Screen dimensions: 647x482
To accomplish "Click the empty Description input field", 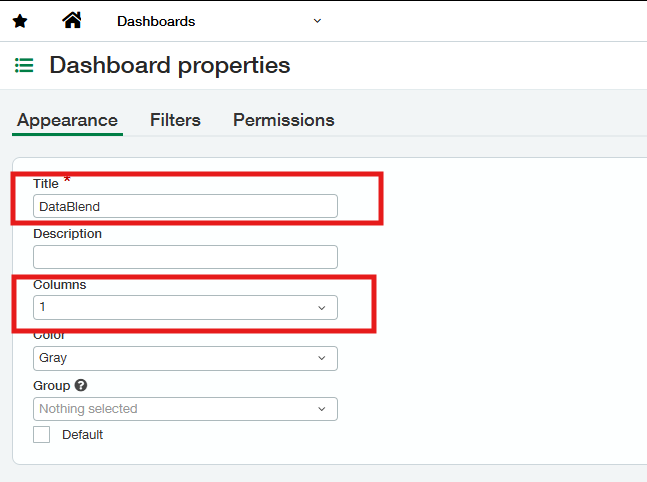I will (185, 257).
